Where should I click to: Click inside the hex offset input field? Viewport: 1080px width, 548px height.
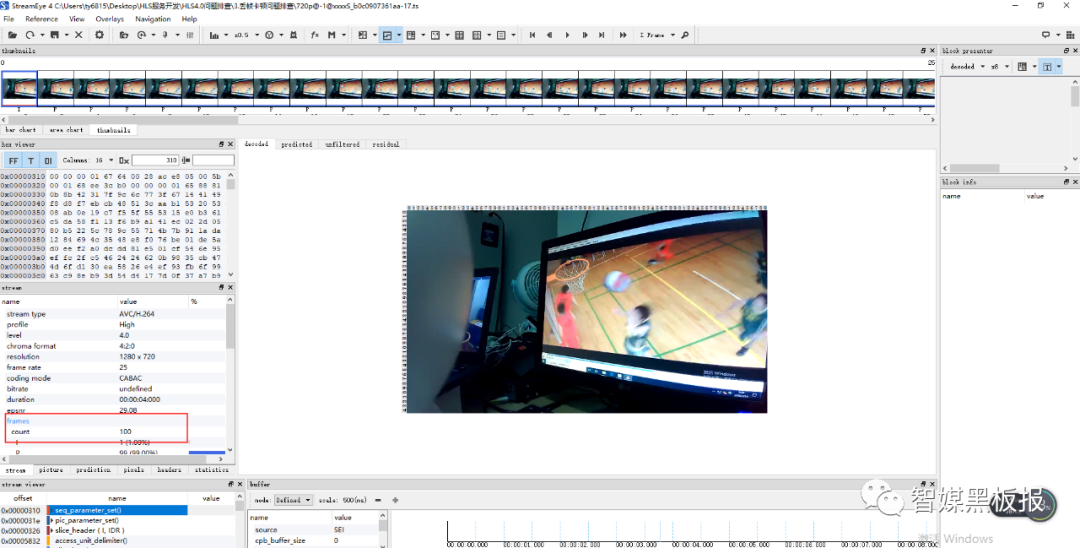[x=155, y=160]
